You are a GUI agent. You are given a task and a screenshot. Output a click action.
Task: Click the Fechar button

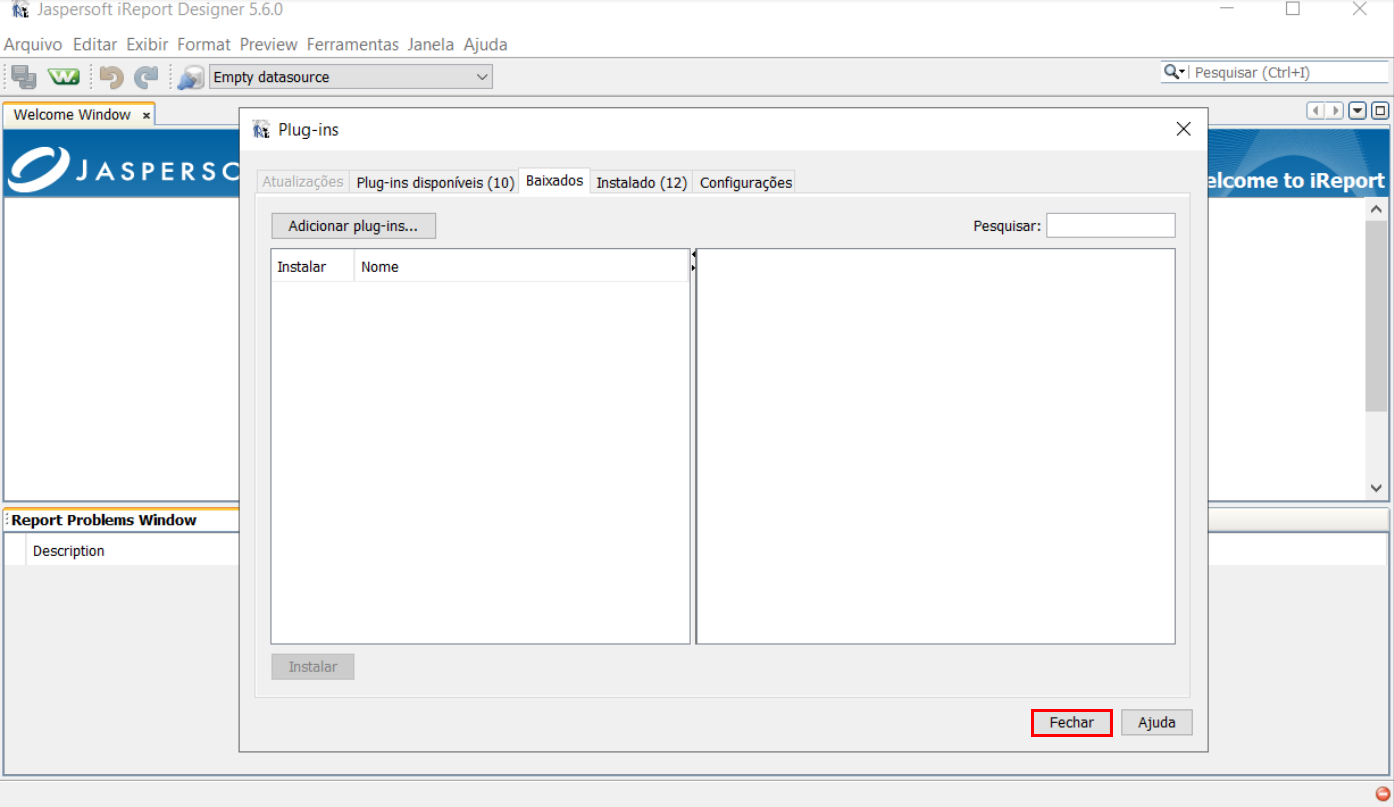point(1072,722)
